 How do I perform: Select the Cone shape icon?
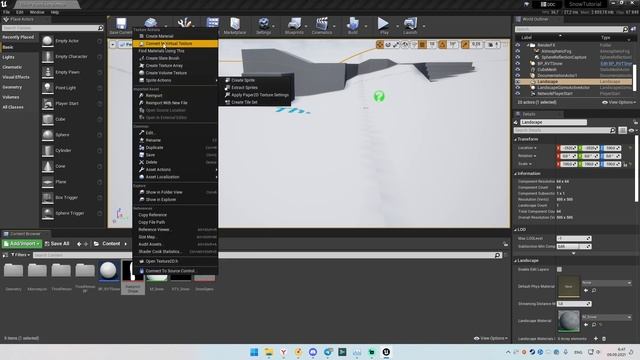48,166
